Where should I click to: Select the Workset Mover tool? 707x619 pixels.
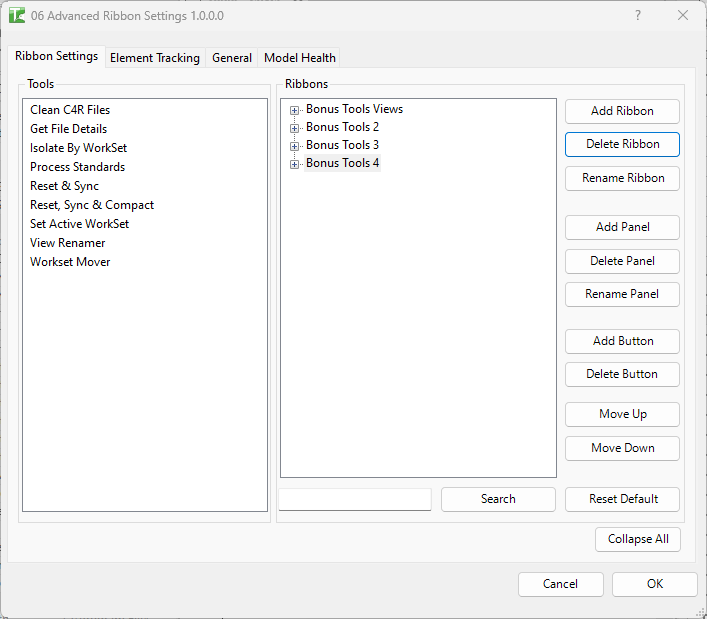click(x=70, y=262)
